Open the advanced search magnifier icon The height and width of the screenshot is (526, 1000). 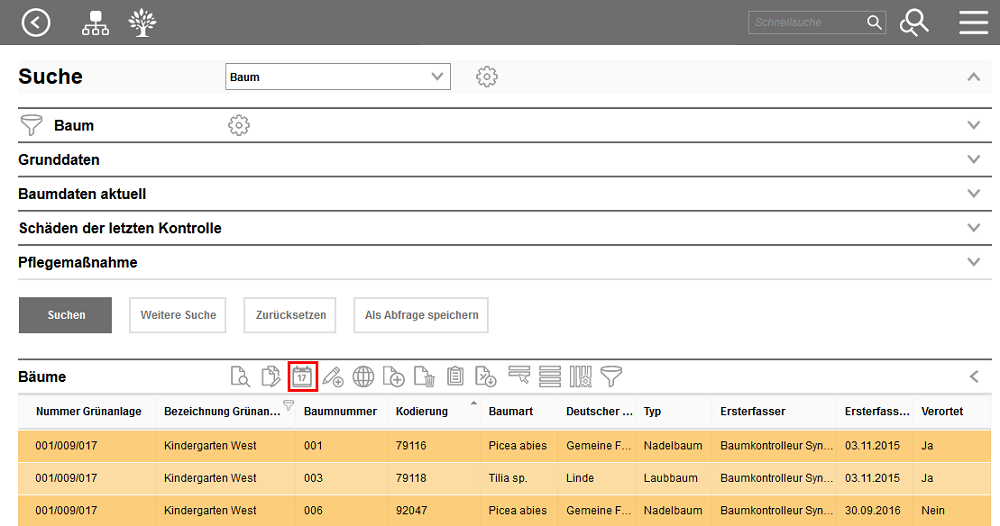pyautogui.click(x=913, y=23)
